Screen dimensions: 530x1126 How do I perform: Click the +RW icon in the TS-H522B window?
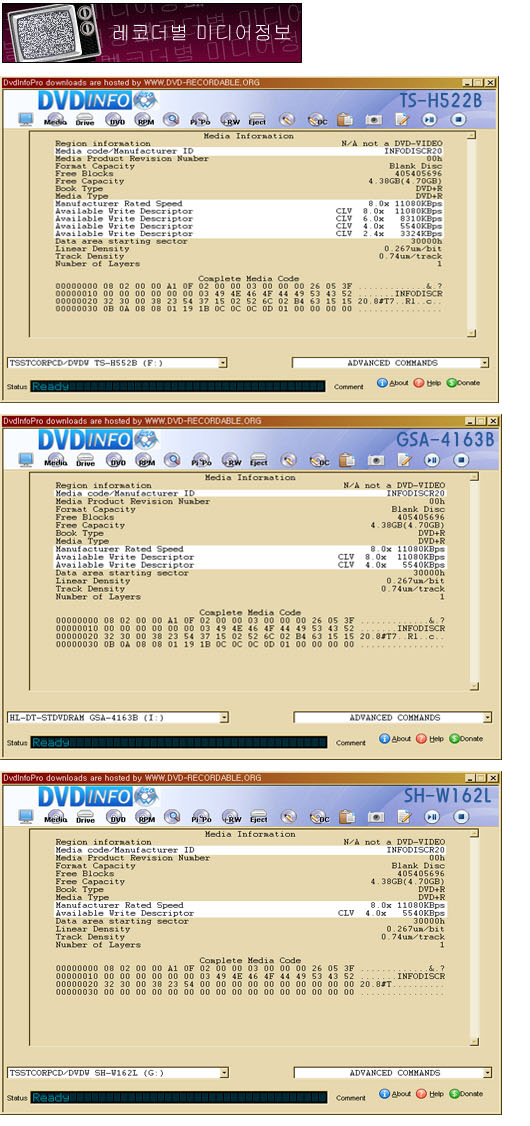tap(230, 119)
